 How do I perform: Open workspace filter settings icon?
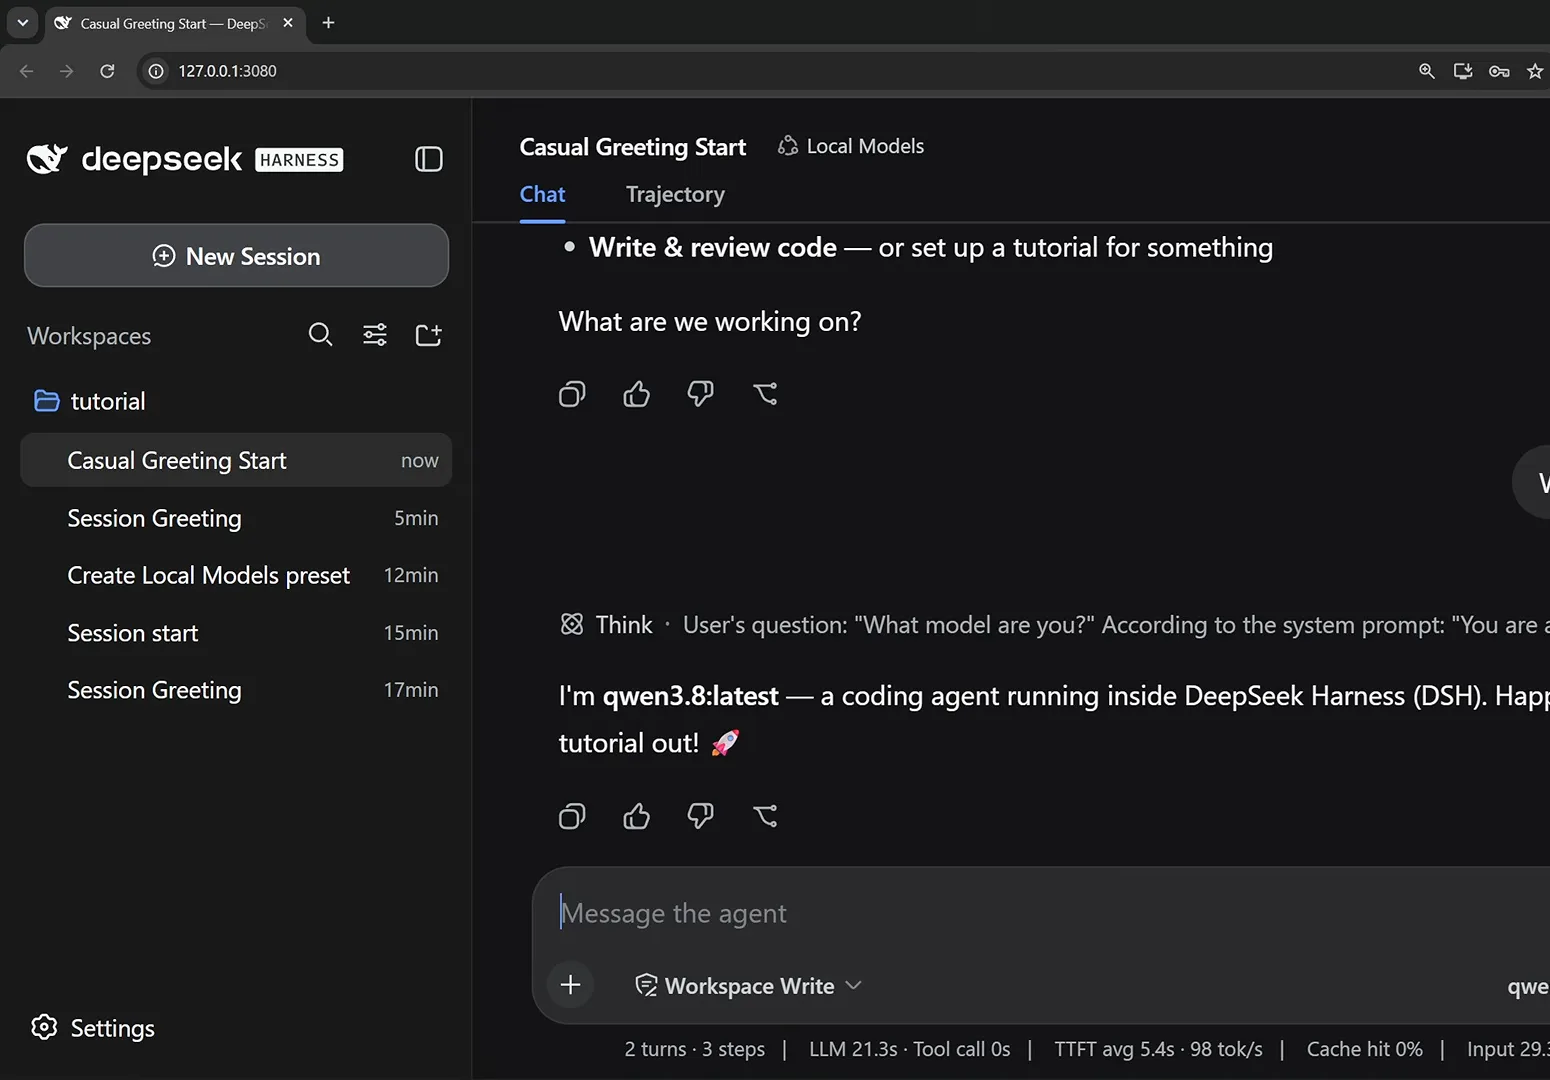click(375, 334)
